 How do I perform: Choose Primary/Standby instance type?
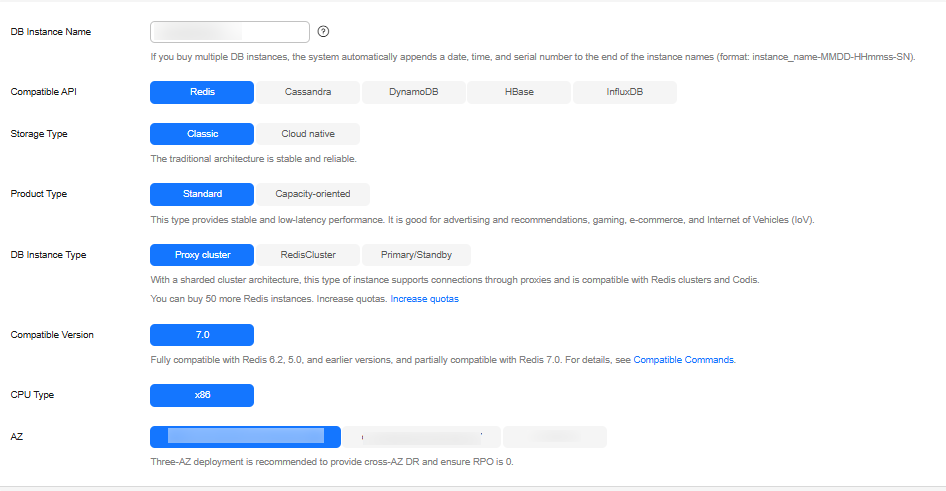coord(416,255)
